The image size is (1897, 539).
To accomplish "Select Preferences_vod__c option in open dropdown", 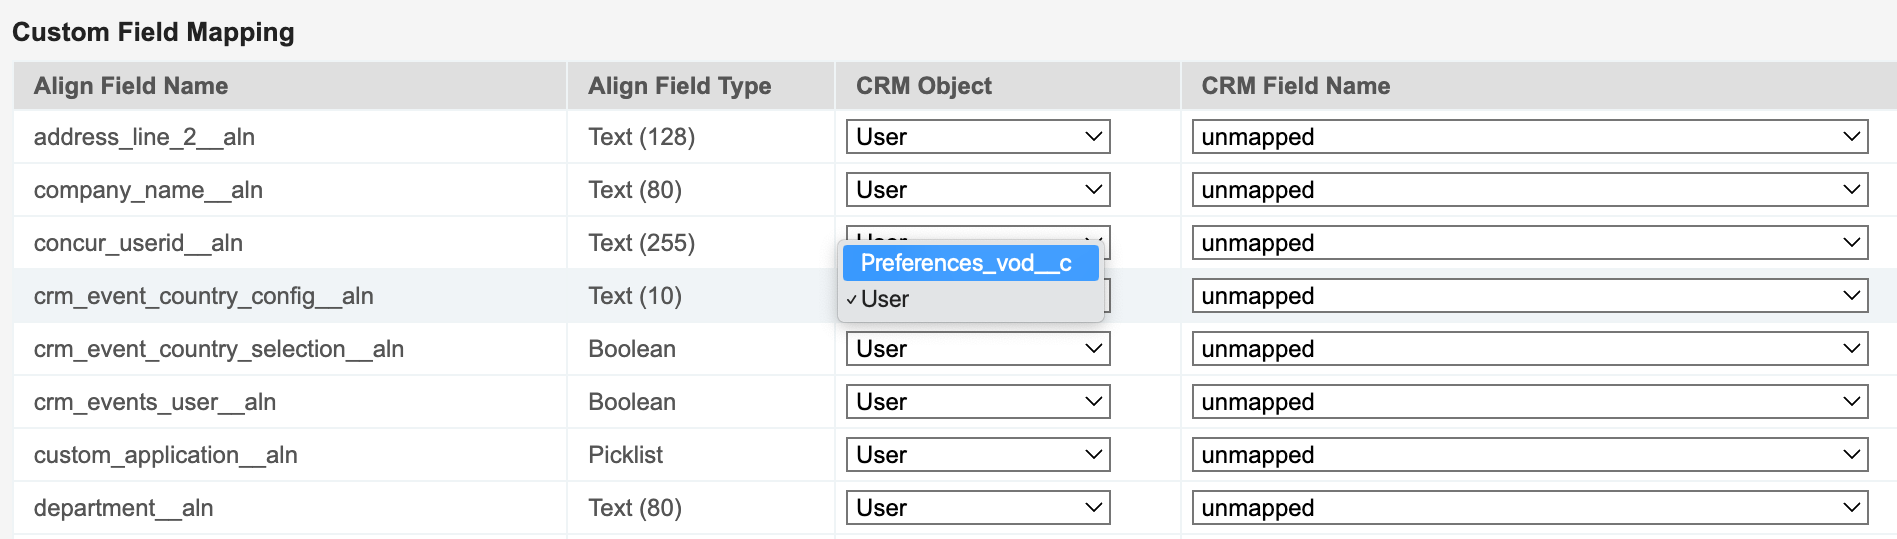I will coord(966,263).
